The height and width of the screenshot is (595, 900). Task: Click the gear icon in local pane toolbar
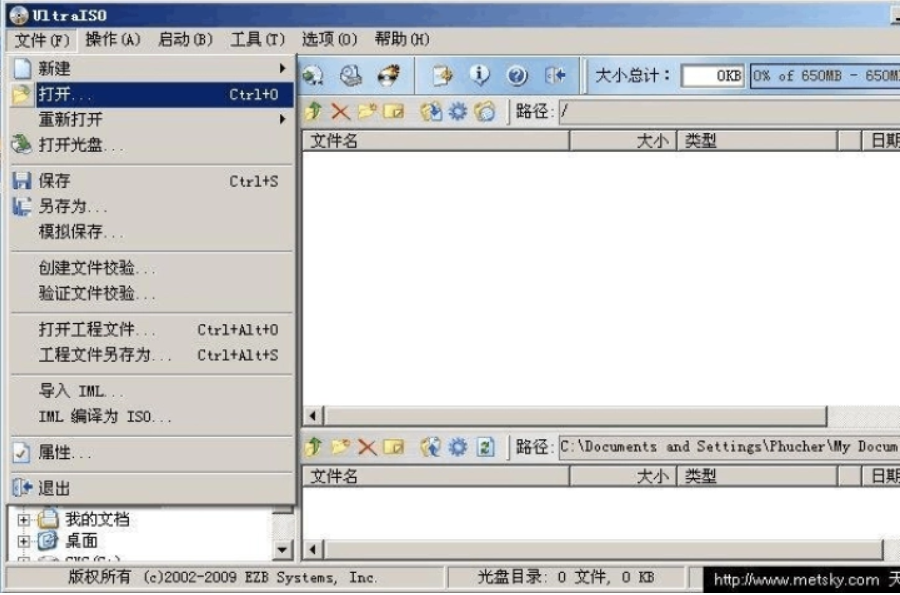(x=457, y=446)
